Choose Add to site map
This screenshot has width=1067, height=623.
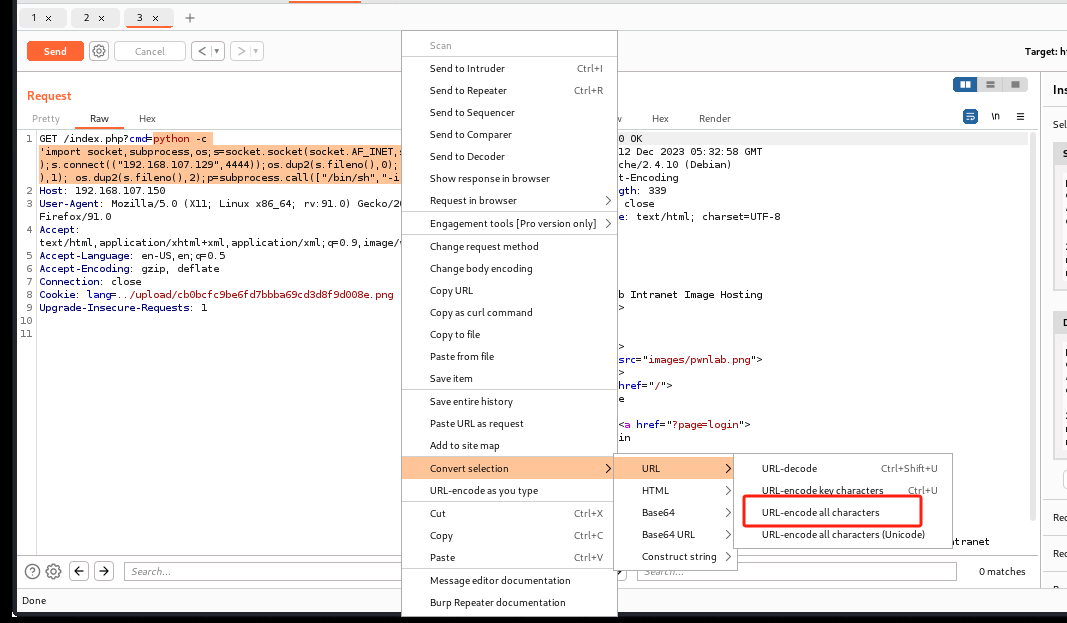tap(510, 445)
